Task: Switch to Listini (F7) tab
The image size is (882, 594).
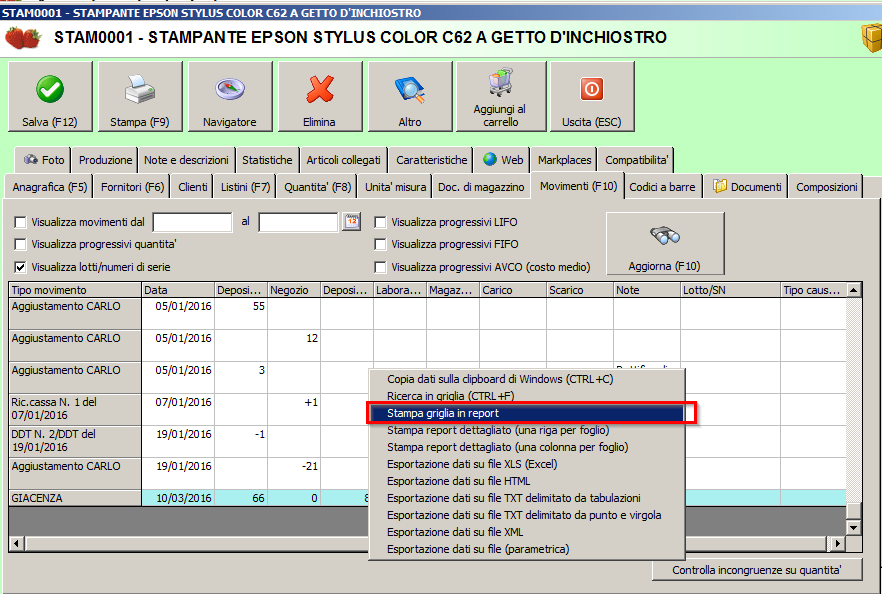Action: click(245, 187)
